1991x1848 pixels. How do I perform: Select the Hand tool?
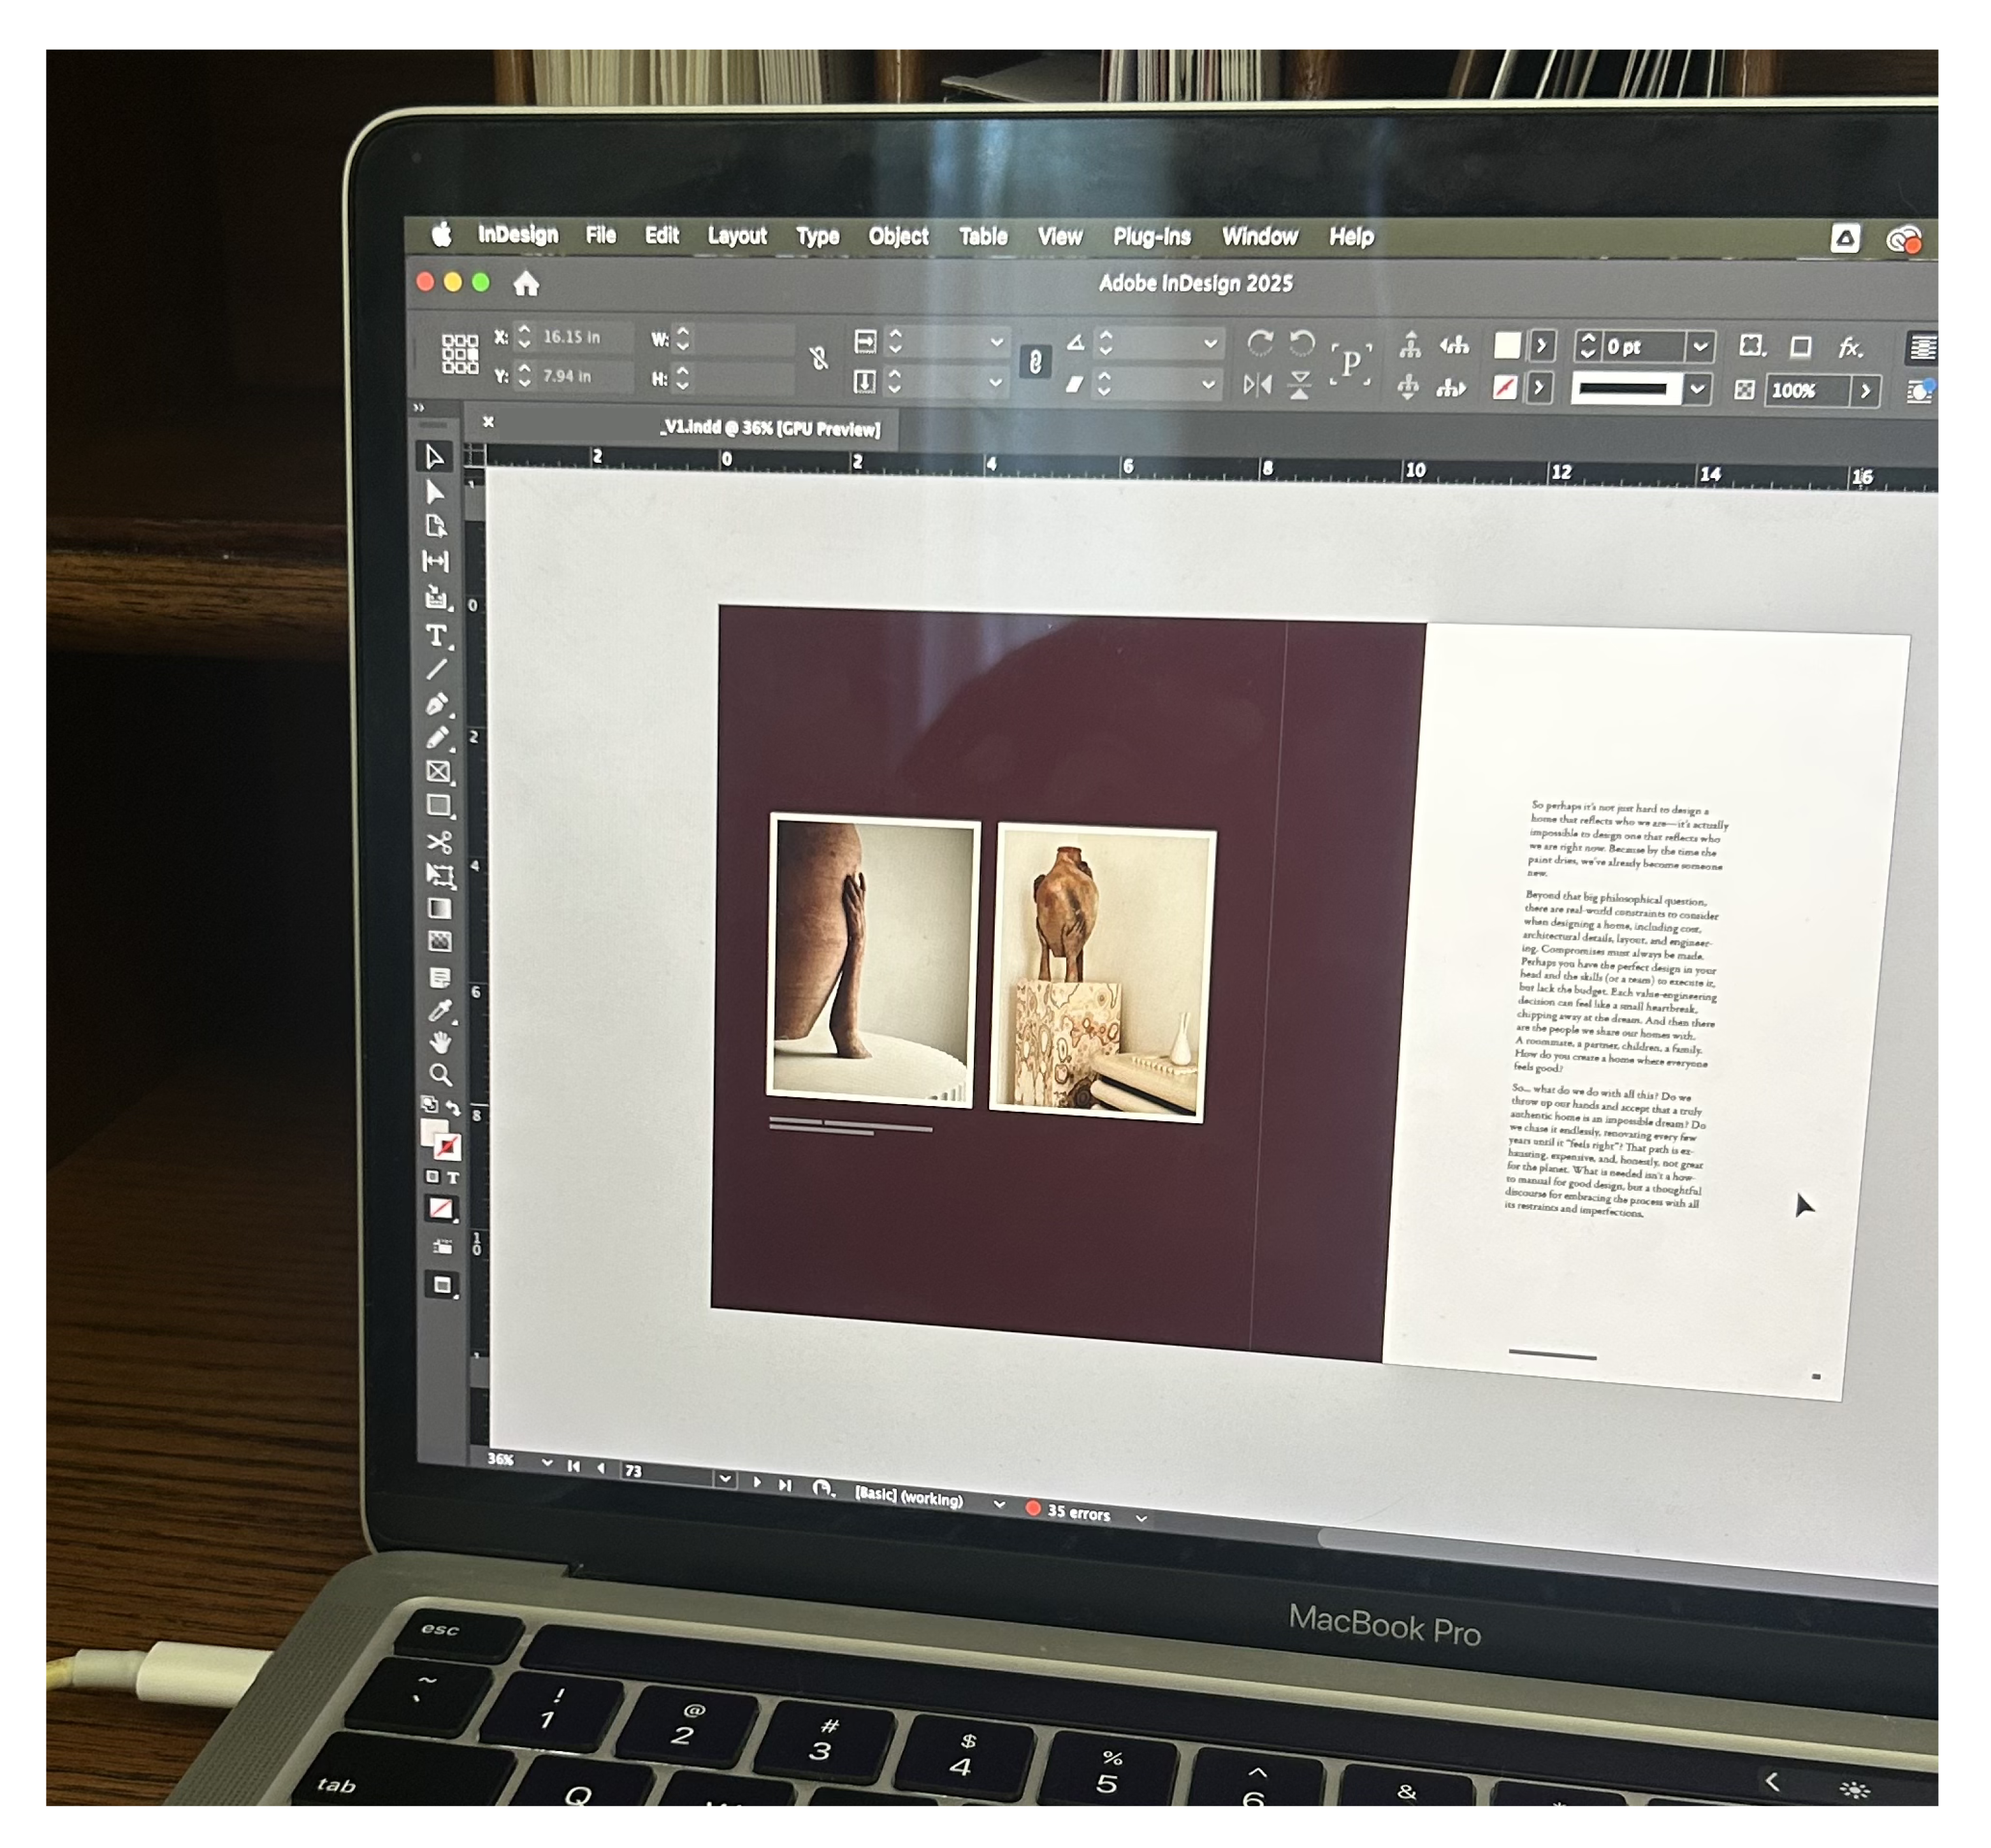(x=440, y=1043)
